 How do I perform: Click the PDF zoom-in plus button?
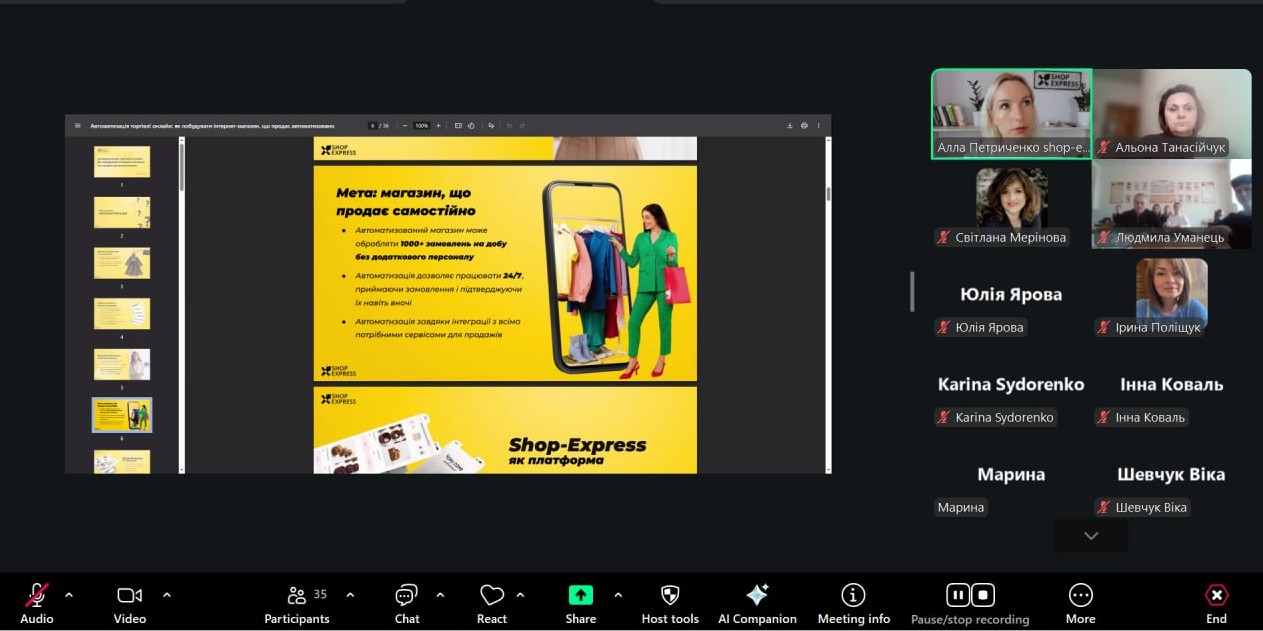[x=439, y=126]
